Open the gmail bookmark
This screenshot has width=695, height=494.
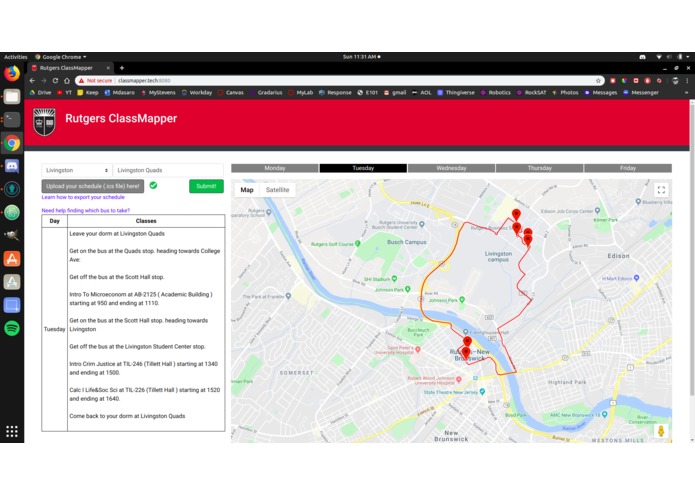[395, 93]
